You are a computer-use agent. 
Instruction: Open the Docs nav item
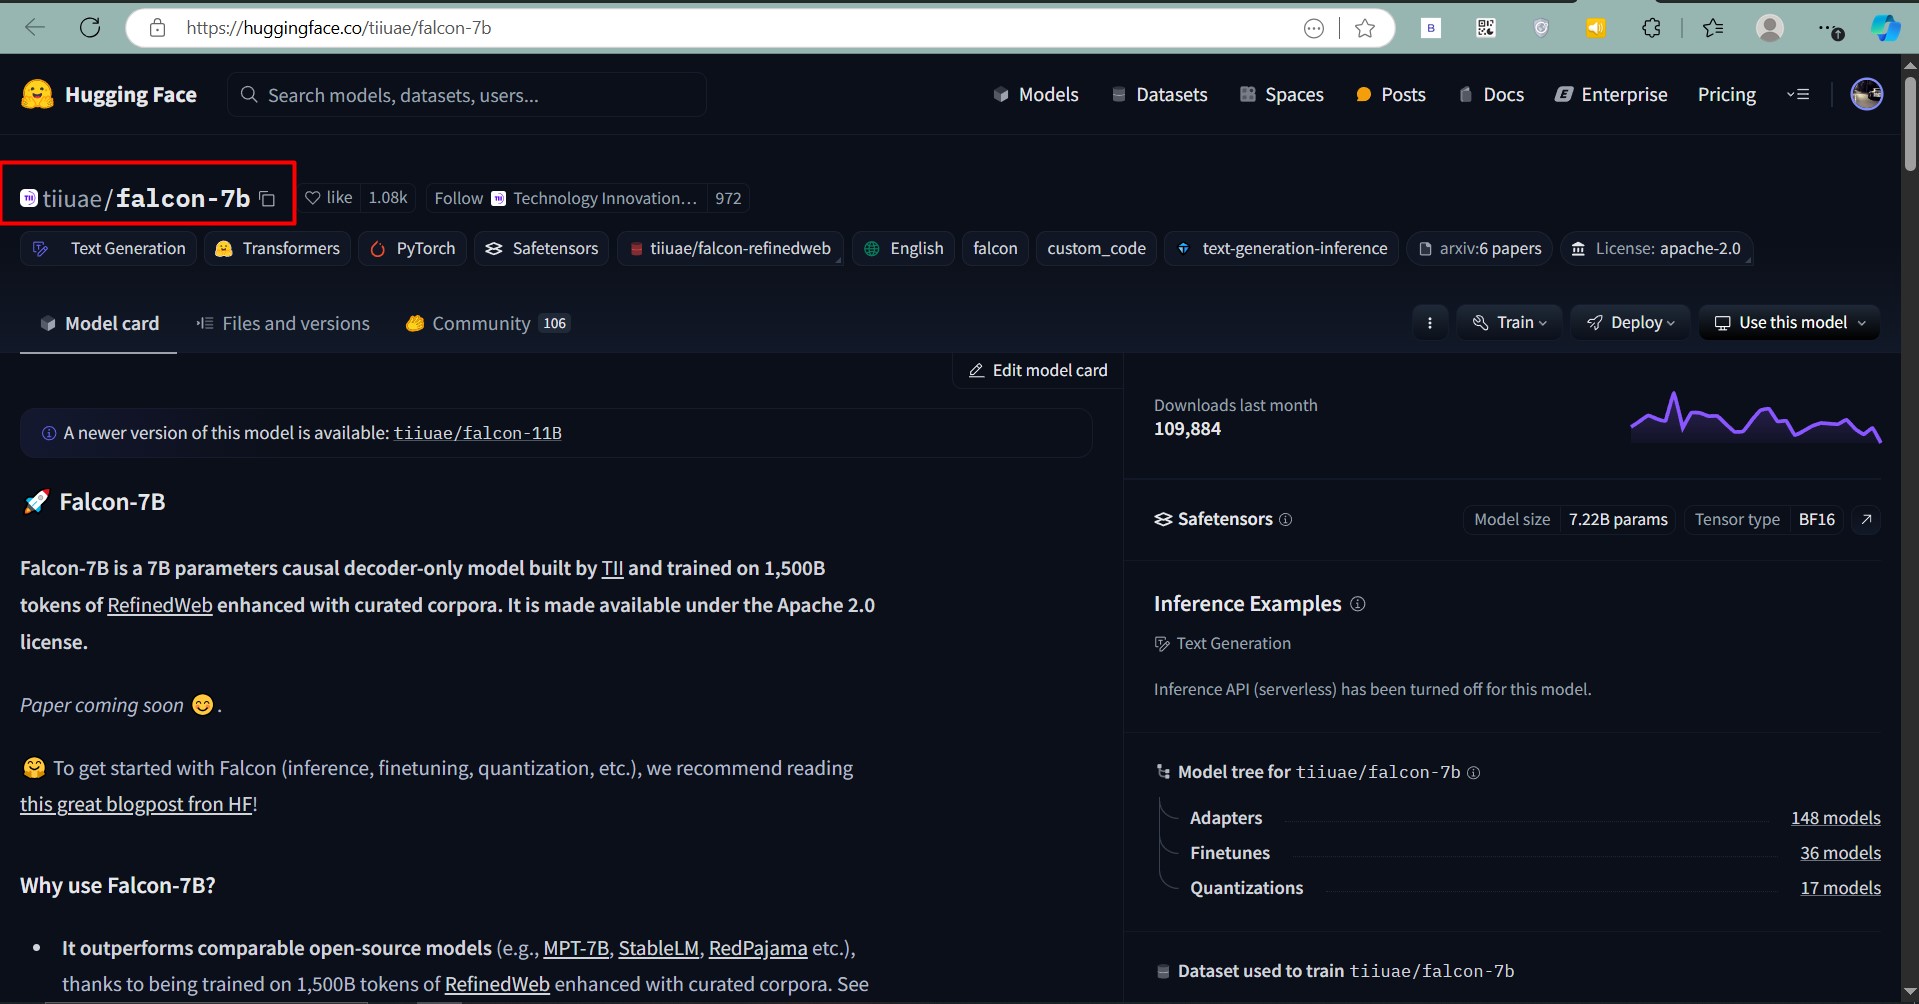click(1491, 94)
